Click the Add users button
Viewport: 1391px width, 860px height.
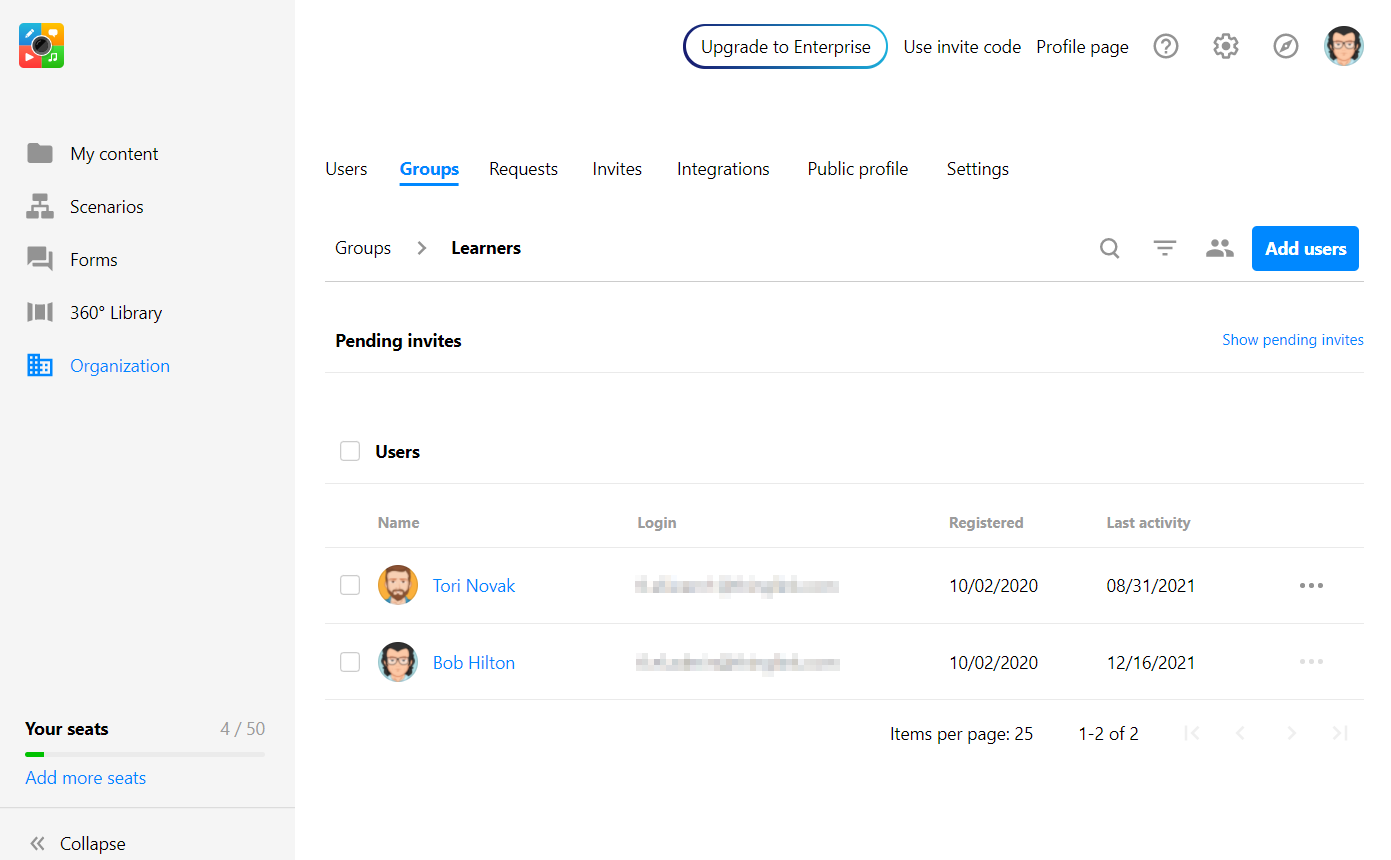click(1305, 248)
